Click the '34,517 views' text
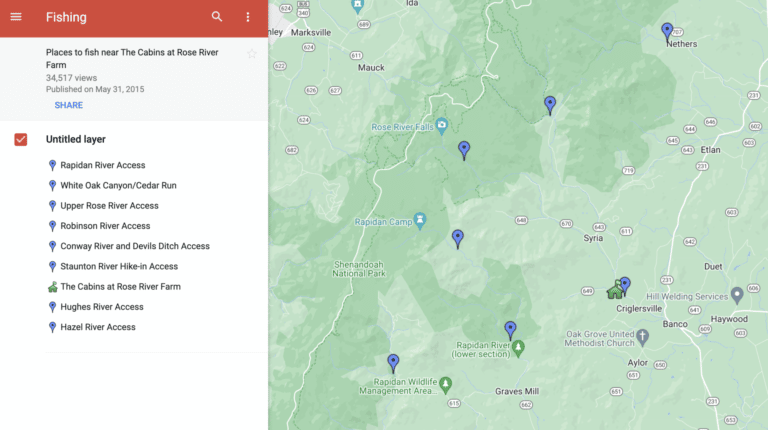 coord(72,78)
